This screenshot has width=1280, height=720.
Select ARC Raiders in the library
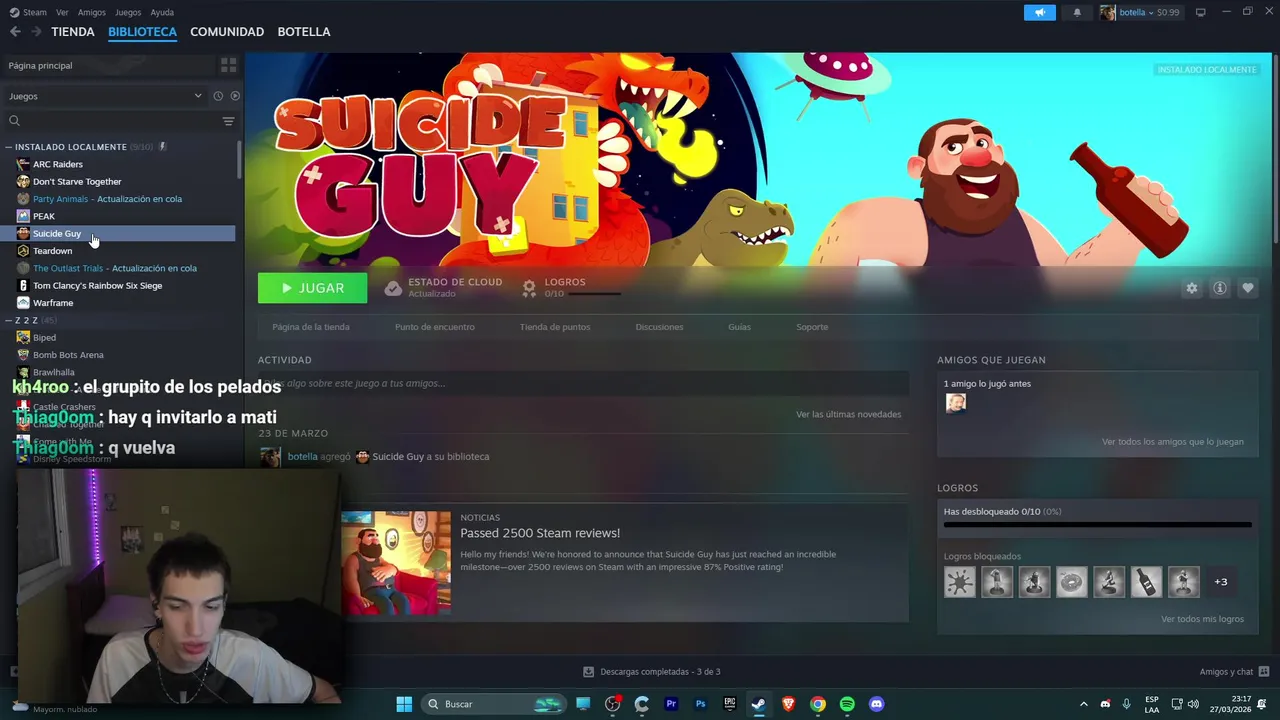[58, 164]
